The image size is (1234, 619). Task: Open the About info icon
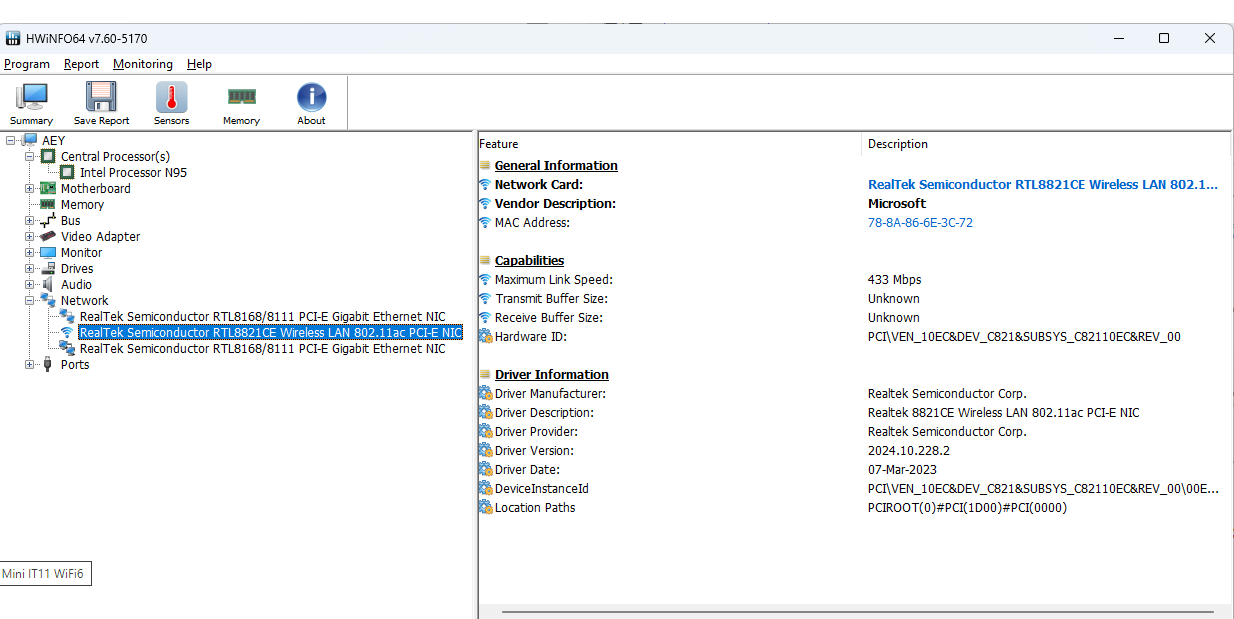(311, 98)
